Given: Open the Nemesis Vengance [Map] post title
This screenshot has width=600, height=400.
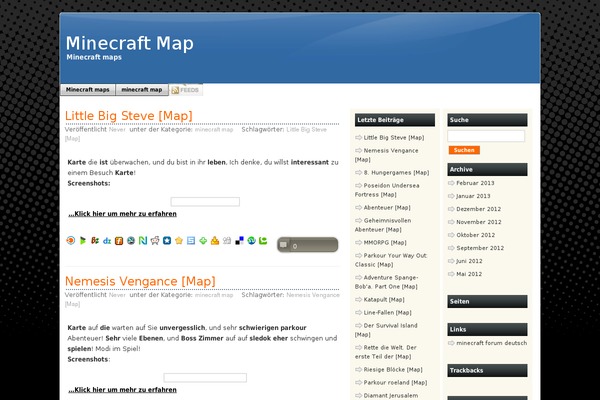Looking at the screenshot, I should coord(140,281).
